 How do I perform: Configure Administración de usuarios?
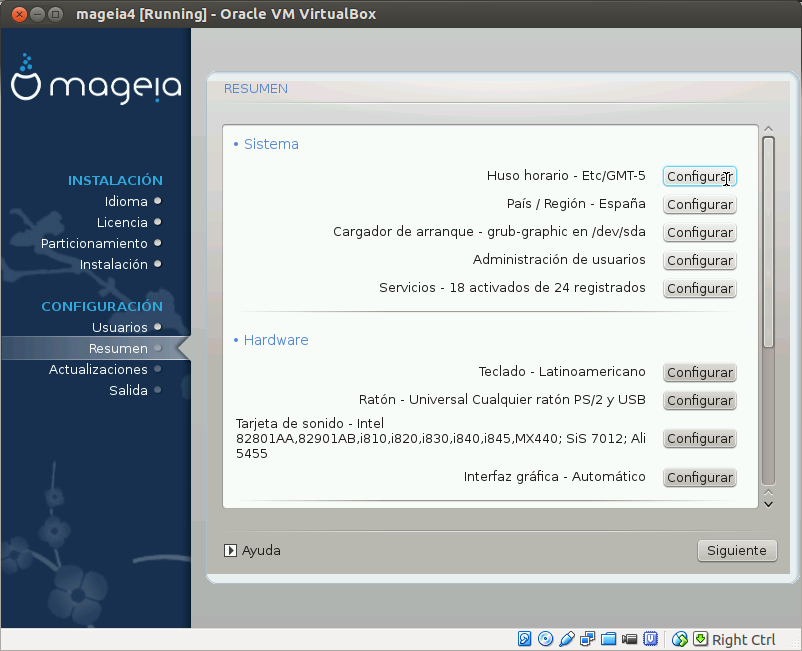(x=699, y=260)
